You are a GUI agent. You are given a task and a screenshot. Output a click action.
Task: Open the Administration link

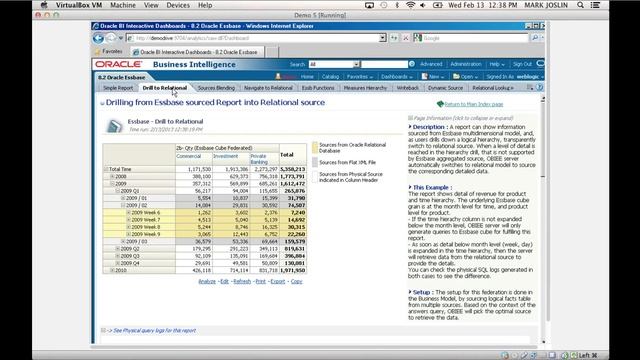466,64
